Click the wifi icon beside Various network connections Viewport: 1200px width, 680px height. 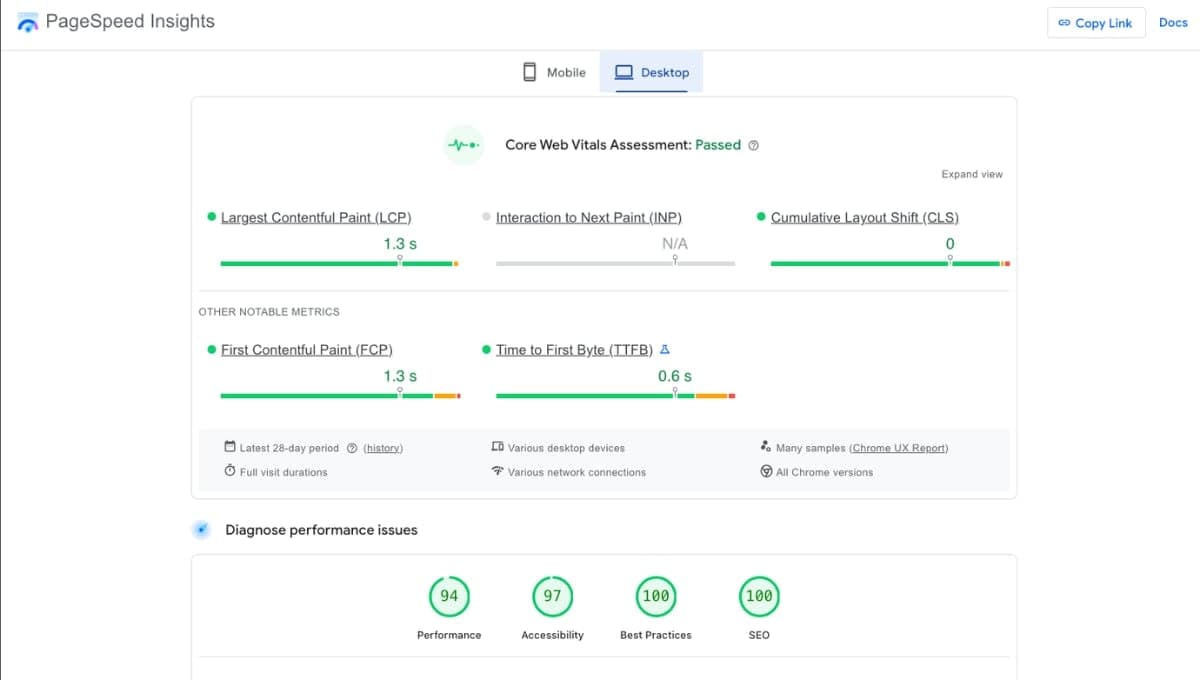(497, 471)
